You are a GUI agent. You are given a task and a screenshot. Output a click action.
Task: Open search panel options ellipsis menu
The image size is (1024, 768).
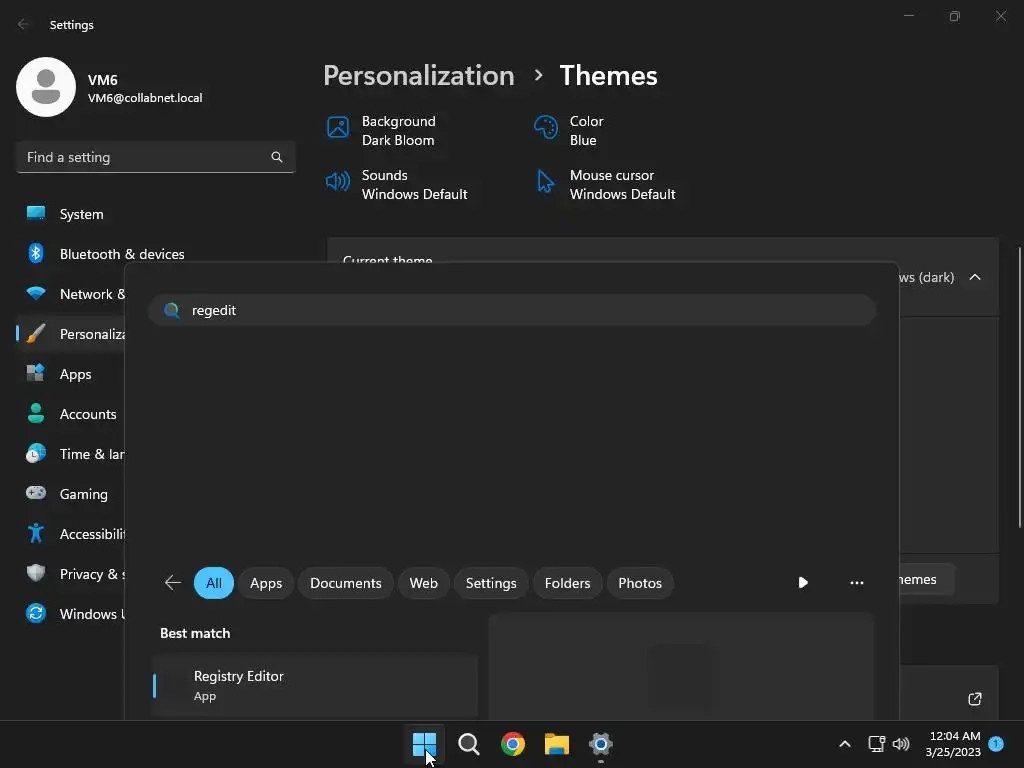click(x=857, y=583)
